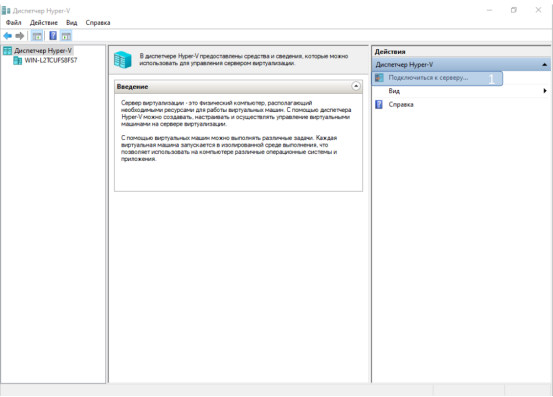Click Вид in the Actions pane
Viewport: 553px width, 397px height.
[394, 91]
